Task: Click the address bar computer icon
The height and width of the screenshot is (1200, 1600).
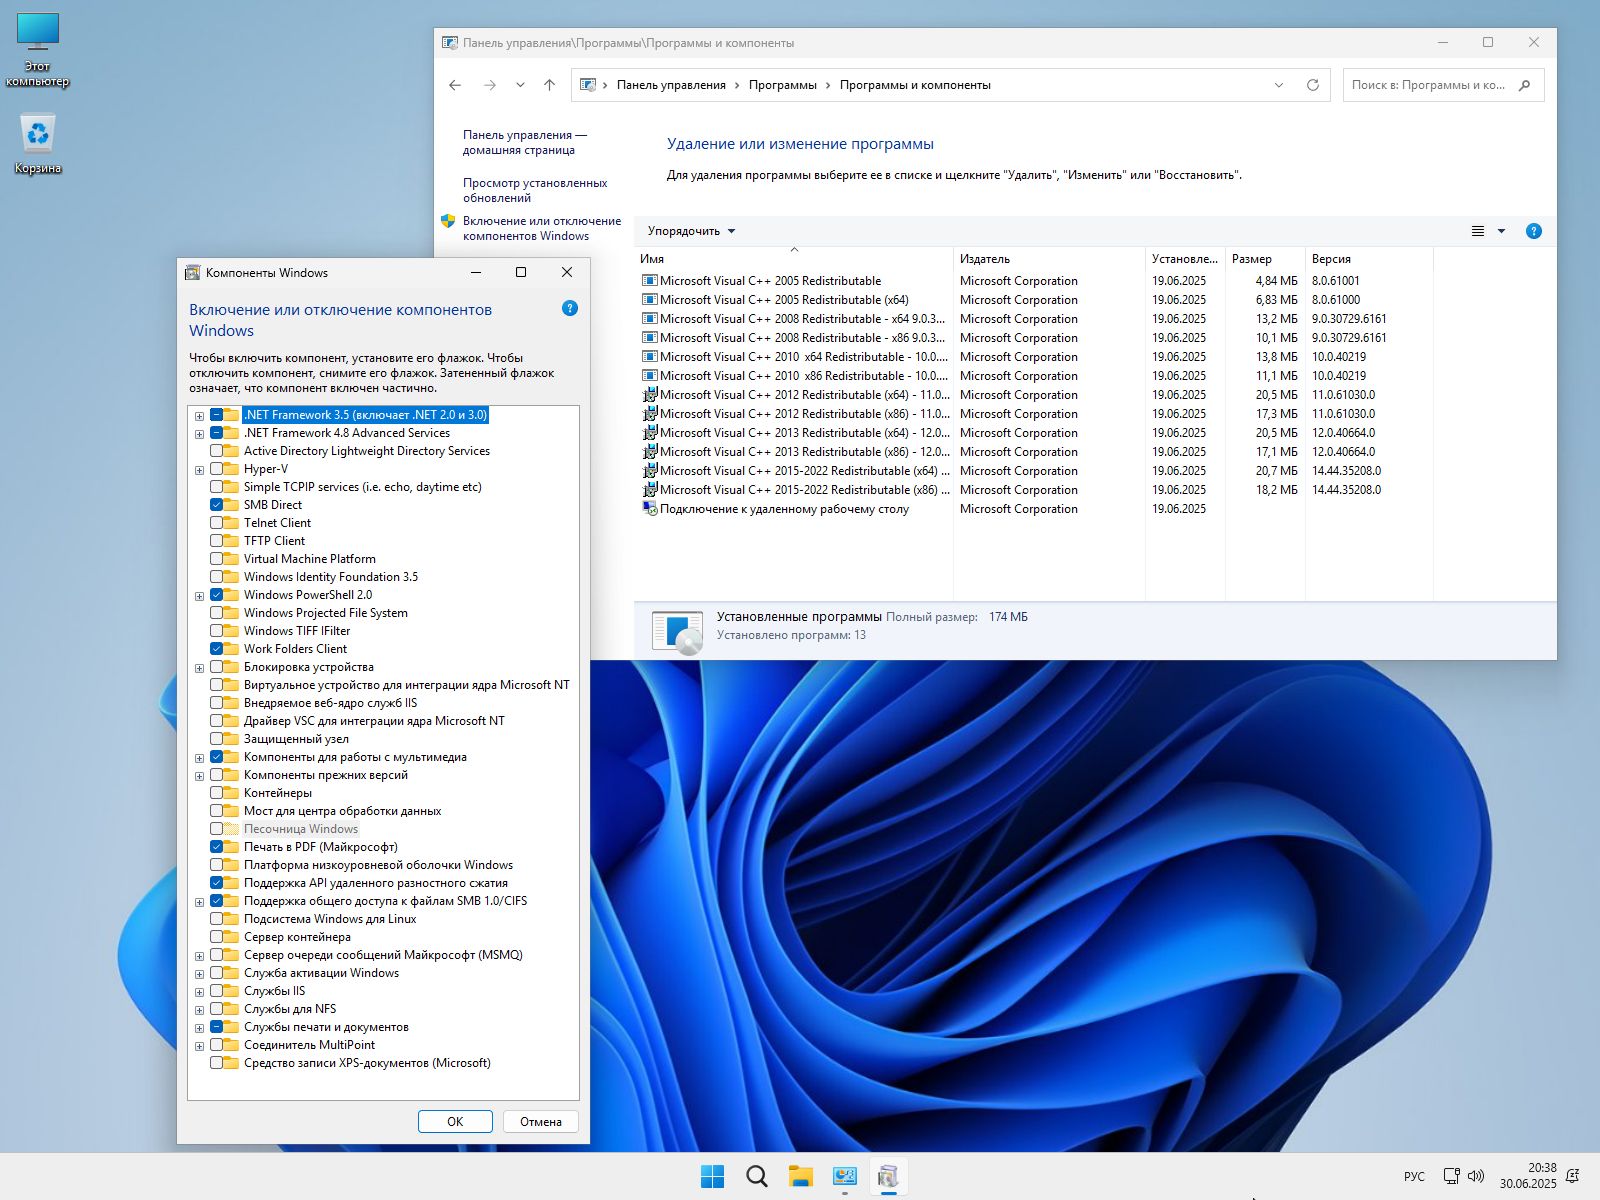Action: coord(588,85)
